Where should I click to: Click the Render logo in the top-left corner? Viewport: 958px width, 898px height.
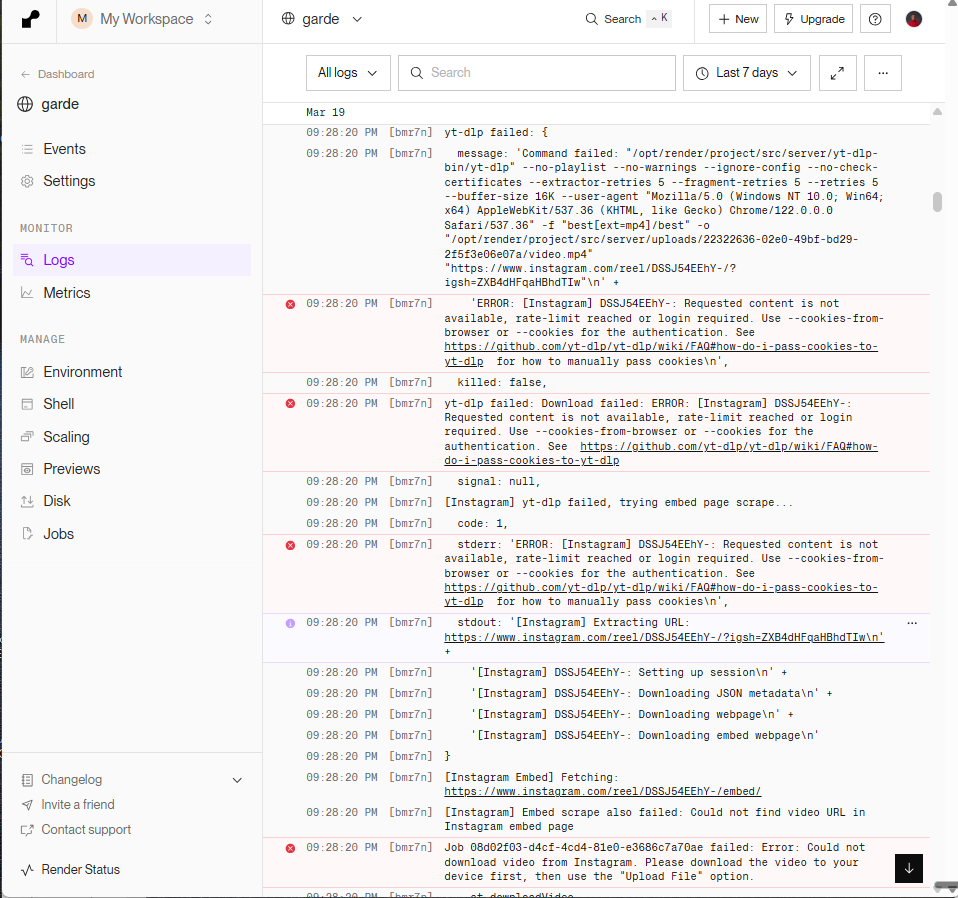(x=27, y=18)
